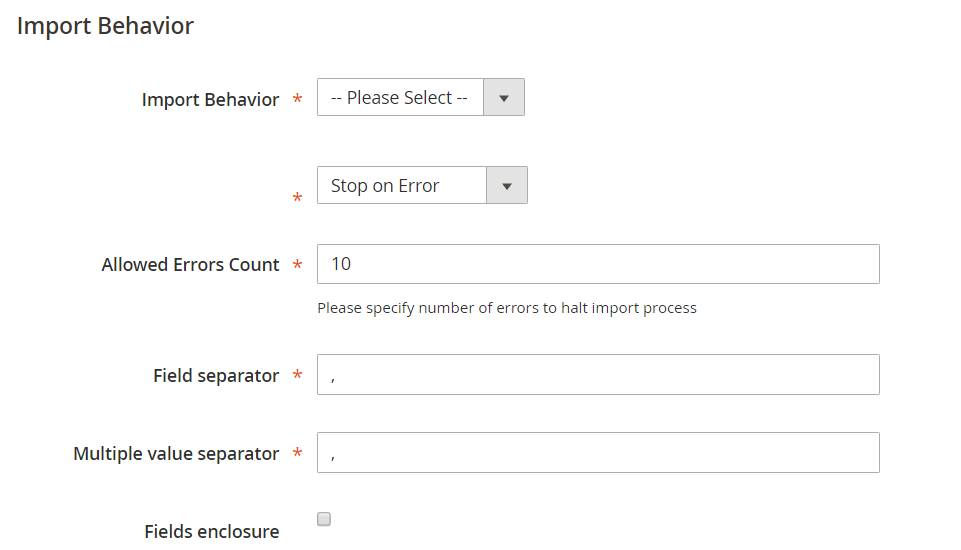Expand the Stop on Error dropdown arrow

(x=507, y=185)
